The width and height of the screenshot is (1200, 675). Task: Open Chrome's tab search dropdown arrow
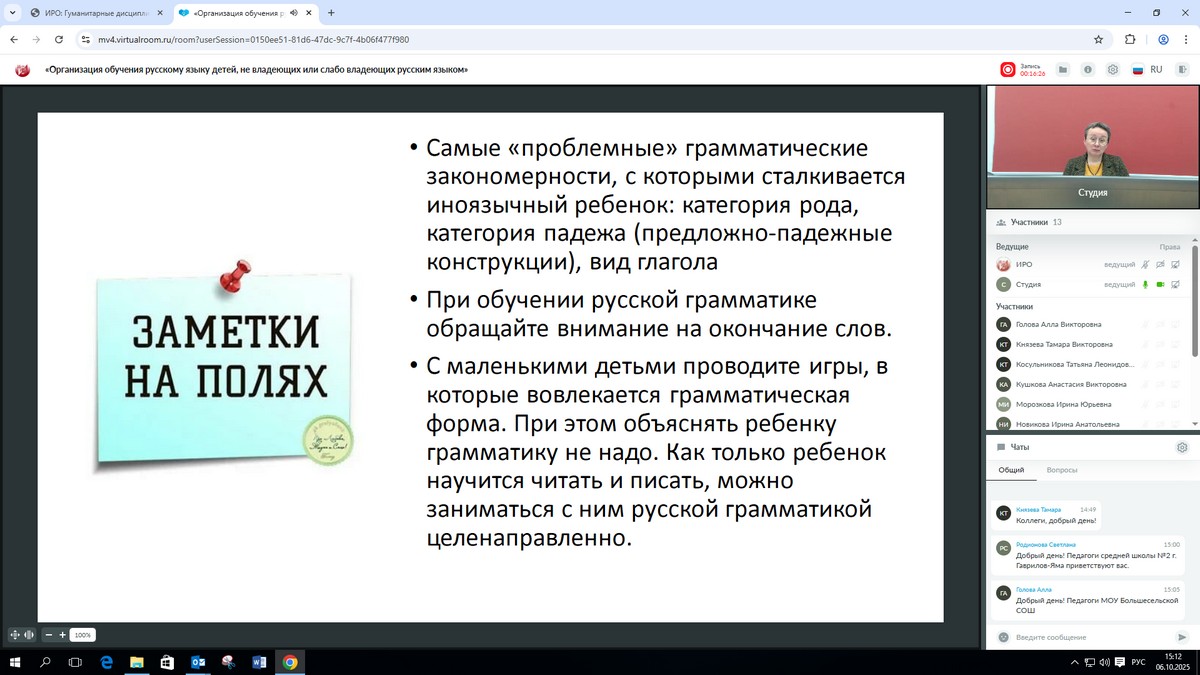coord(11,13)
